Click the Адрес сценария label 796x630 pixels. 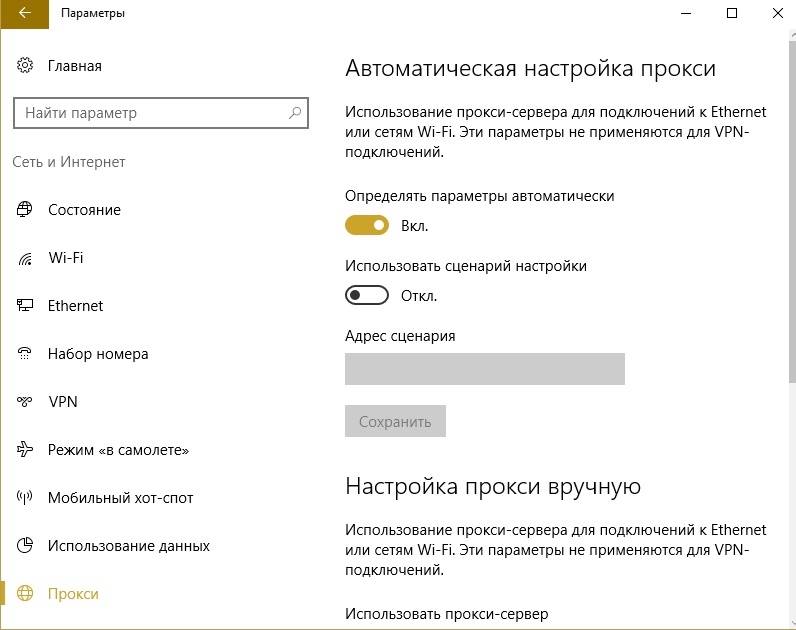[400, 336]
